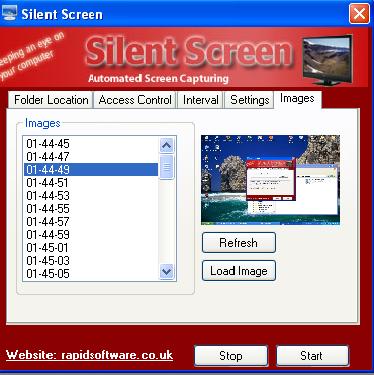Select the 01-44-45 image entry
Screen dimensions: 374x375
click(x=91, y=144)
